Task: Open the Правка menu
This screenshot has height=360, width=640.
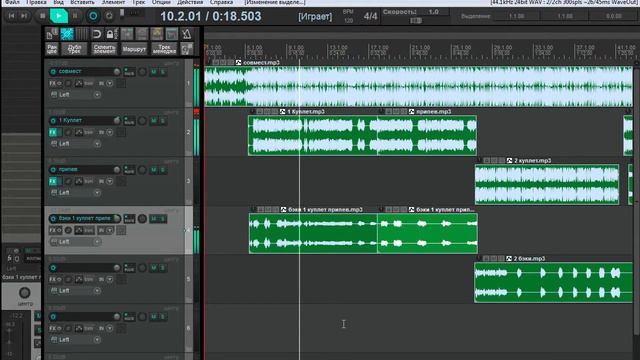Action: (x=36, y=2)
